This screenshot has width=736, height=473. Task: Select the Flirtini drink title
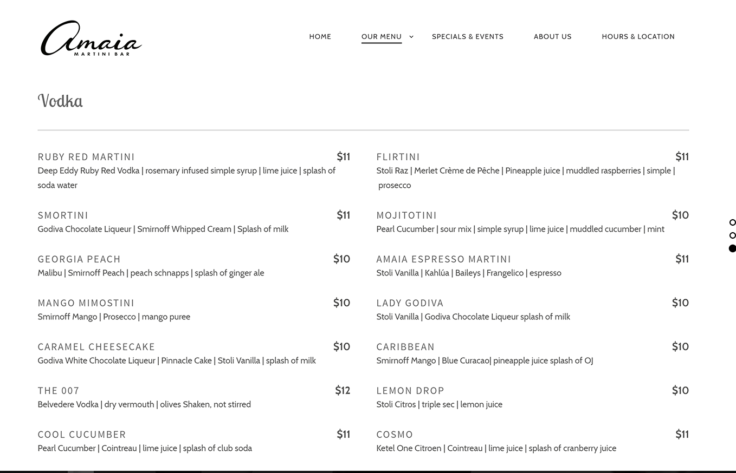[398, 157]
